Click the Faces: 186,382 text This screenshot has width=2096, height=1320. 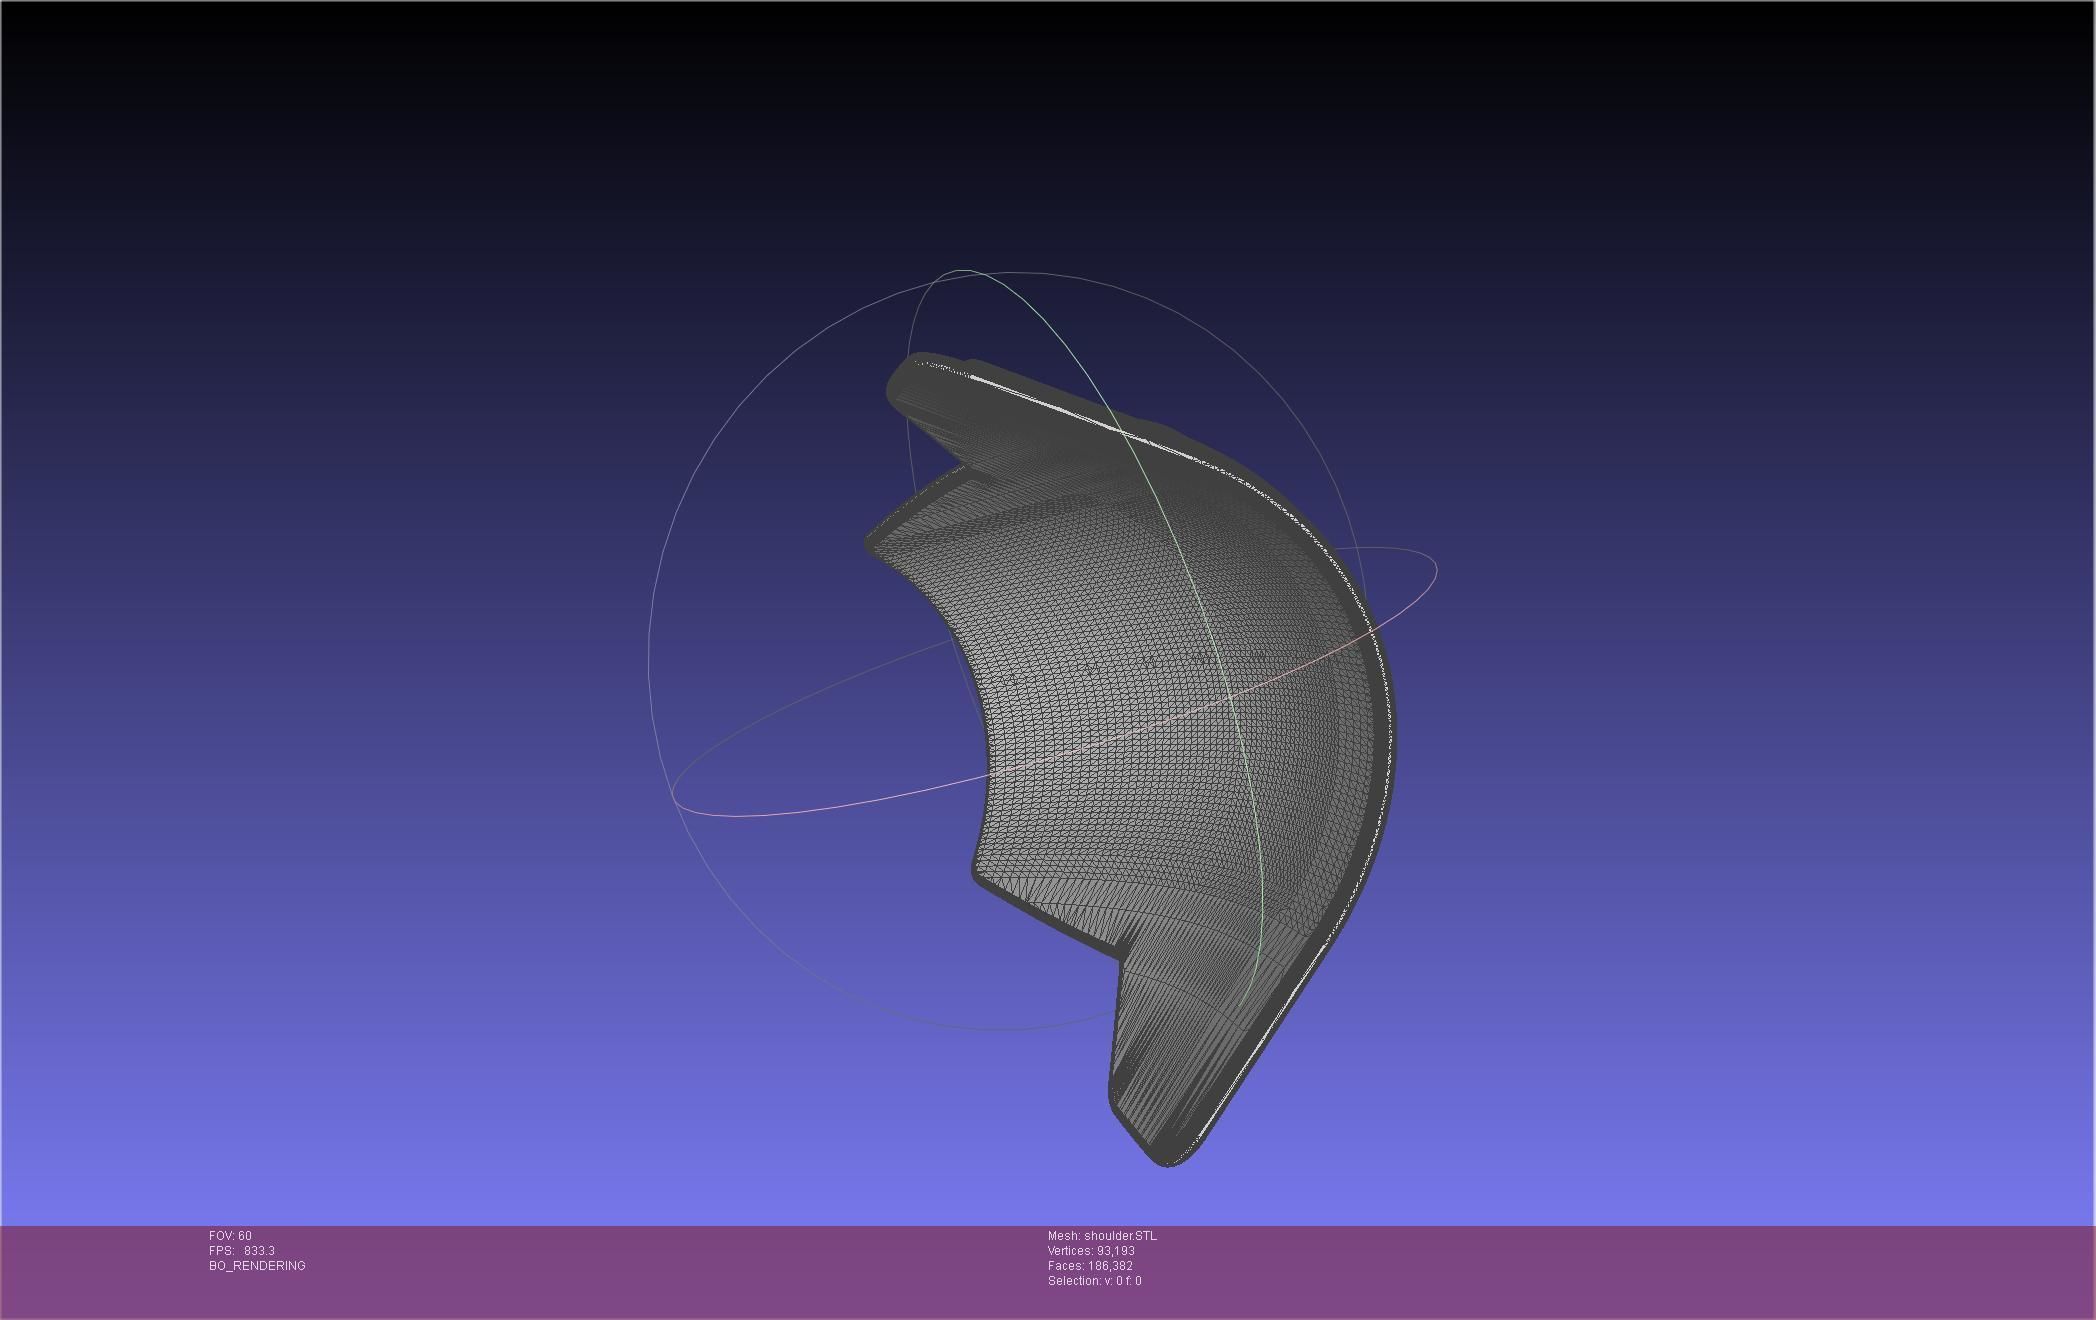[1090, 1266]
